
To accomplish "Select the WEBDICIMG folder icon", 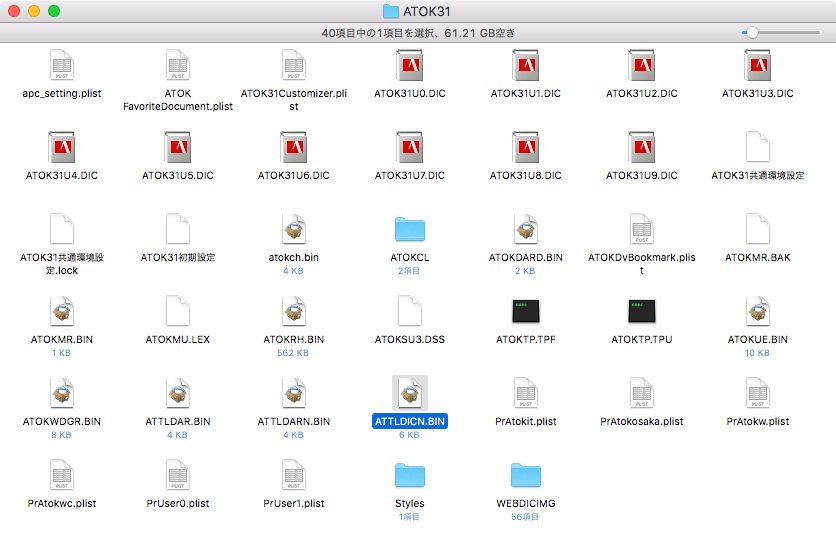I will pyautogui.click(x=526, y=476).
